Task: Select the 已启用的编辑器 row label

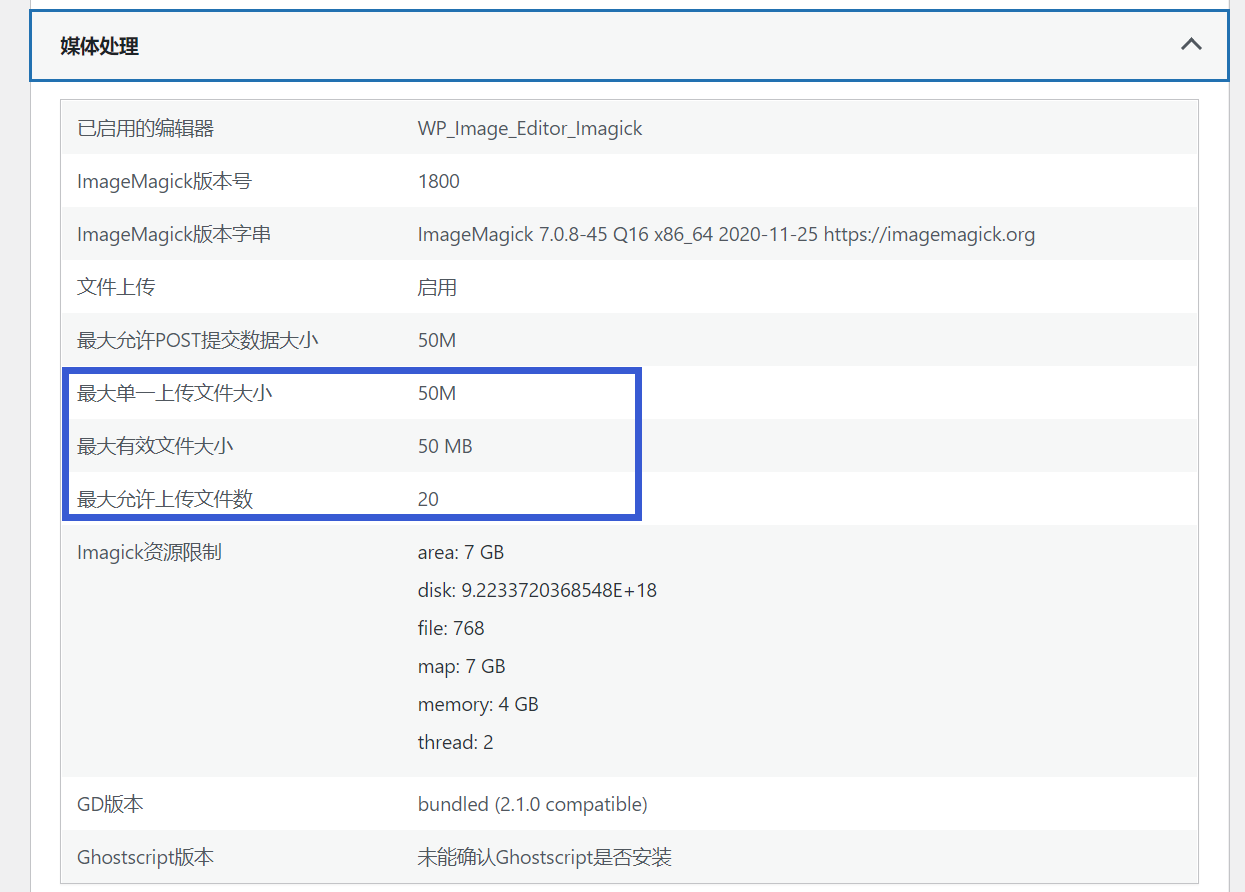Action: [x=145, y=128]
